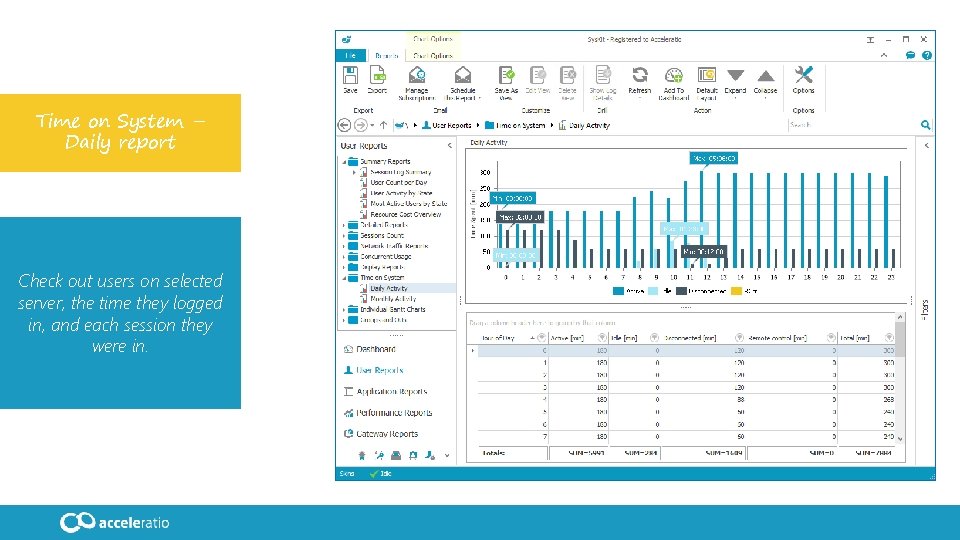Select Daily Activity report
The width and height of the screenshot is (960, 540).
tap(388, 288)
